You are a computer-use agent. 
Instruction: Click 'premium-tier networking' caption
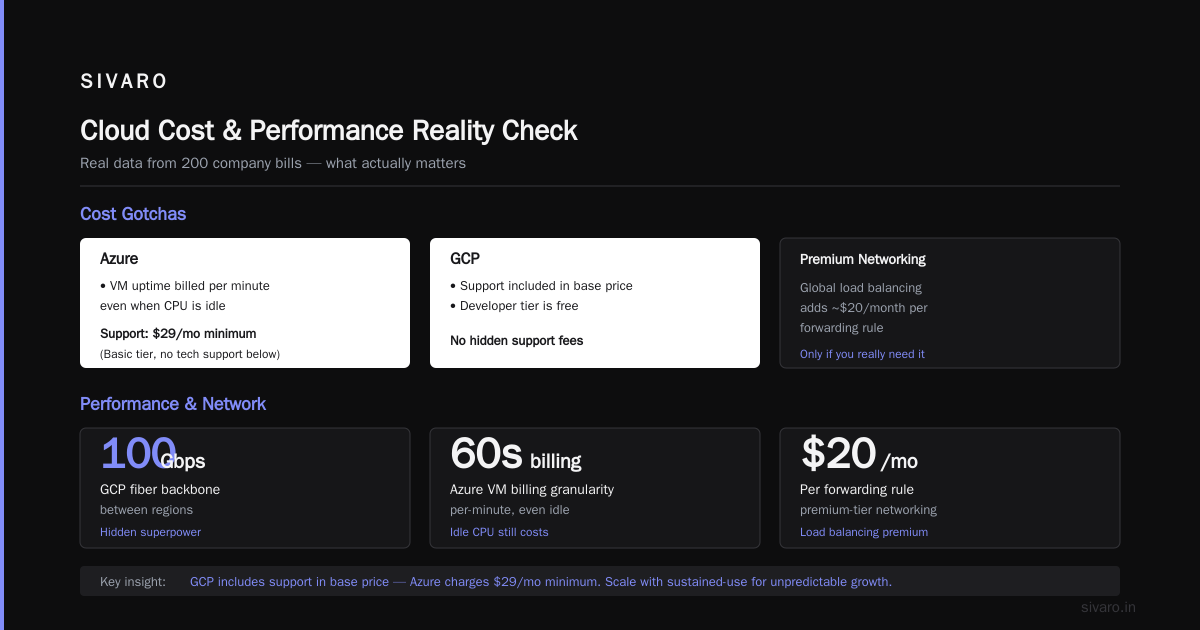click(868, 510)
